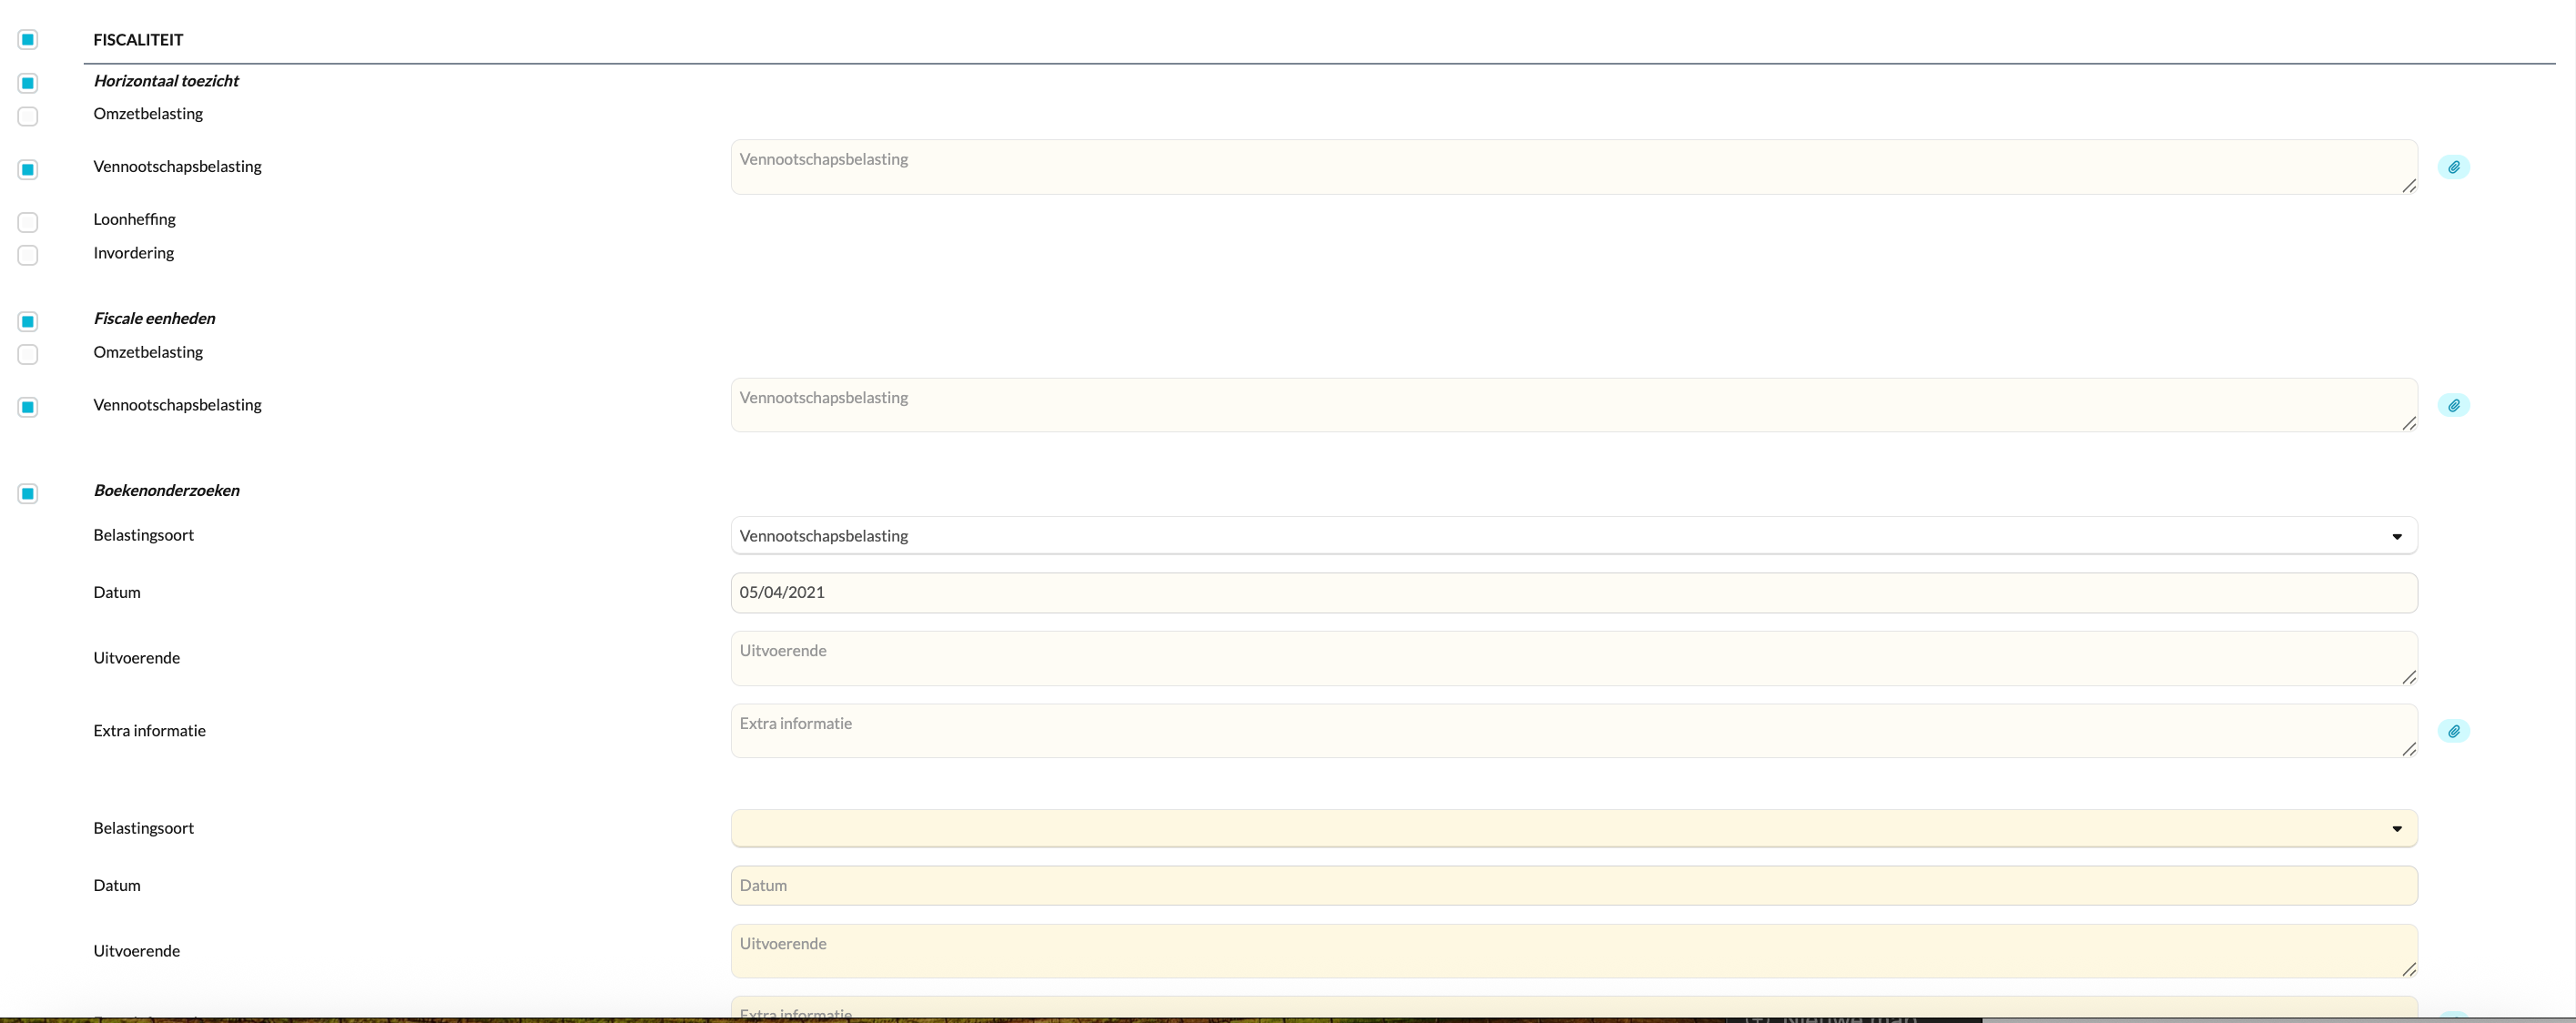Enable Omzetbelasting under Fiscale eenheden
This screenshot has width=2576, height=1023.
[x=28, y=354]
